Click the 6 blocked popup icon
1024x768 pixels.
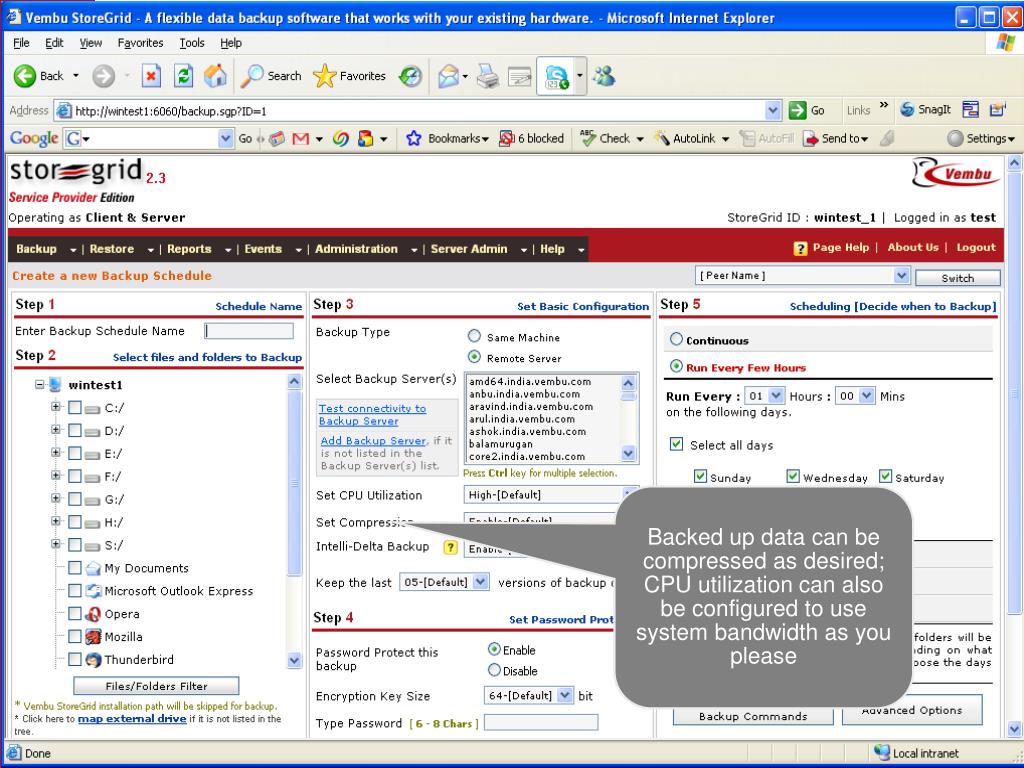click(506, 138)
